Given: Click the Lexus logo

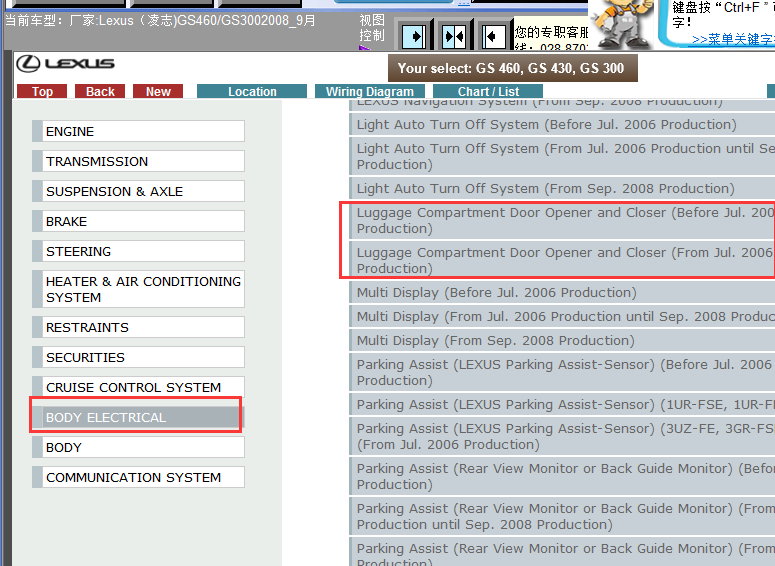Looking at the screenshot, I should 65,63.
